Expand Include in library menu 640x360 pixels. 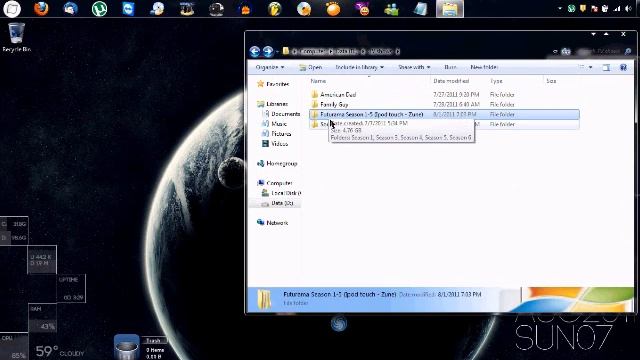point(360,67)
